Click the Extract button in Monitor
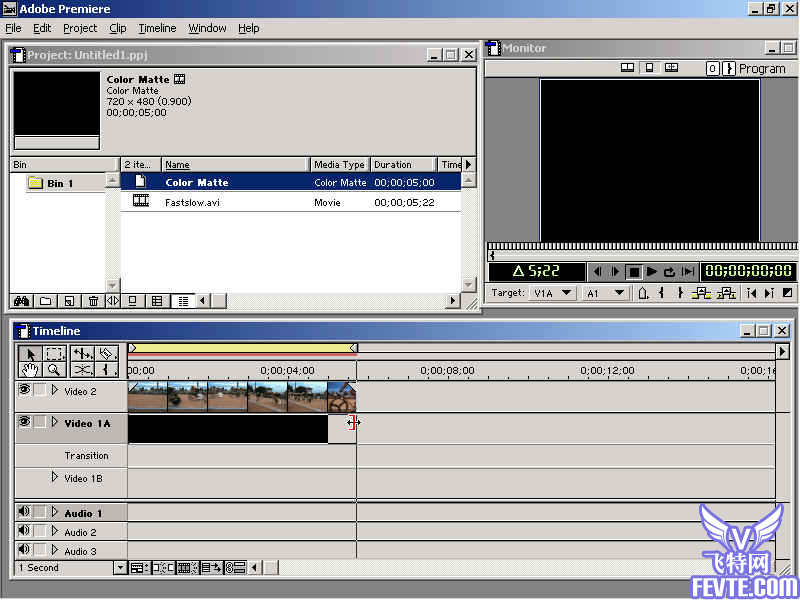800x600 pixels. pos(726,293)
